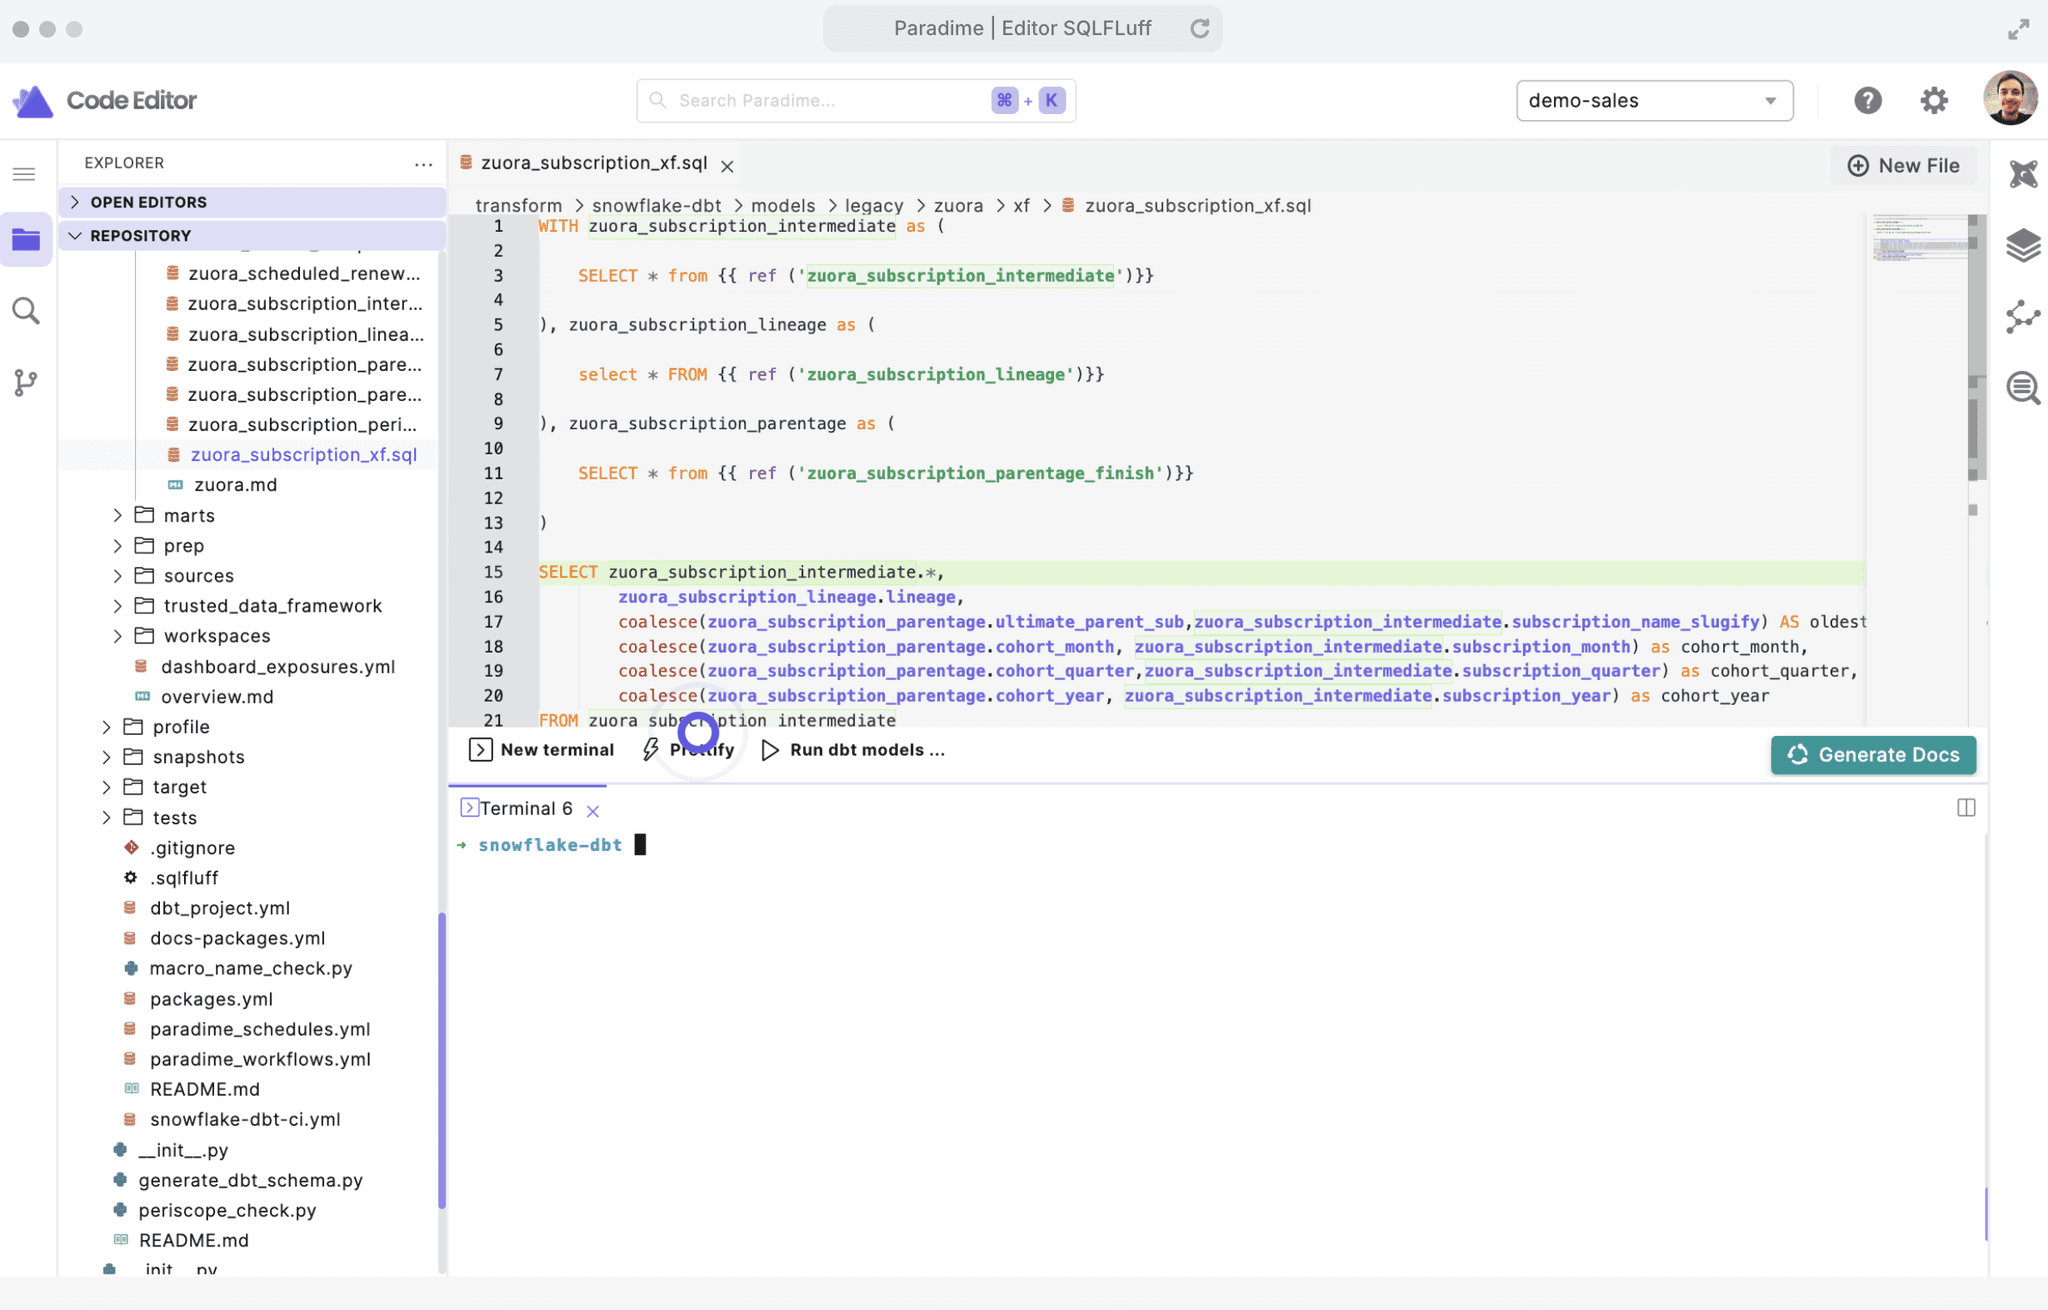2048x1310 pixels.
Task: Switch to the Terminal 6 tab
Action: click(x=524, y=808)
